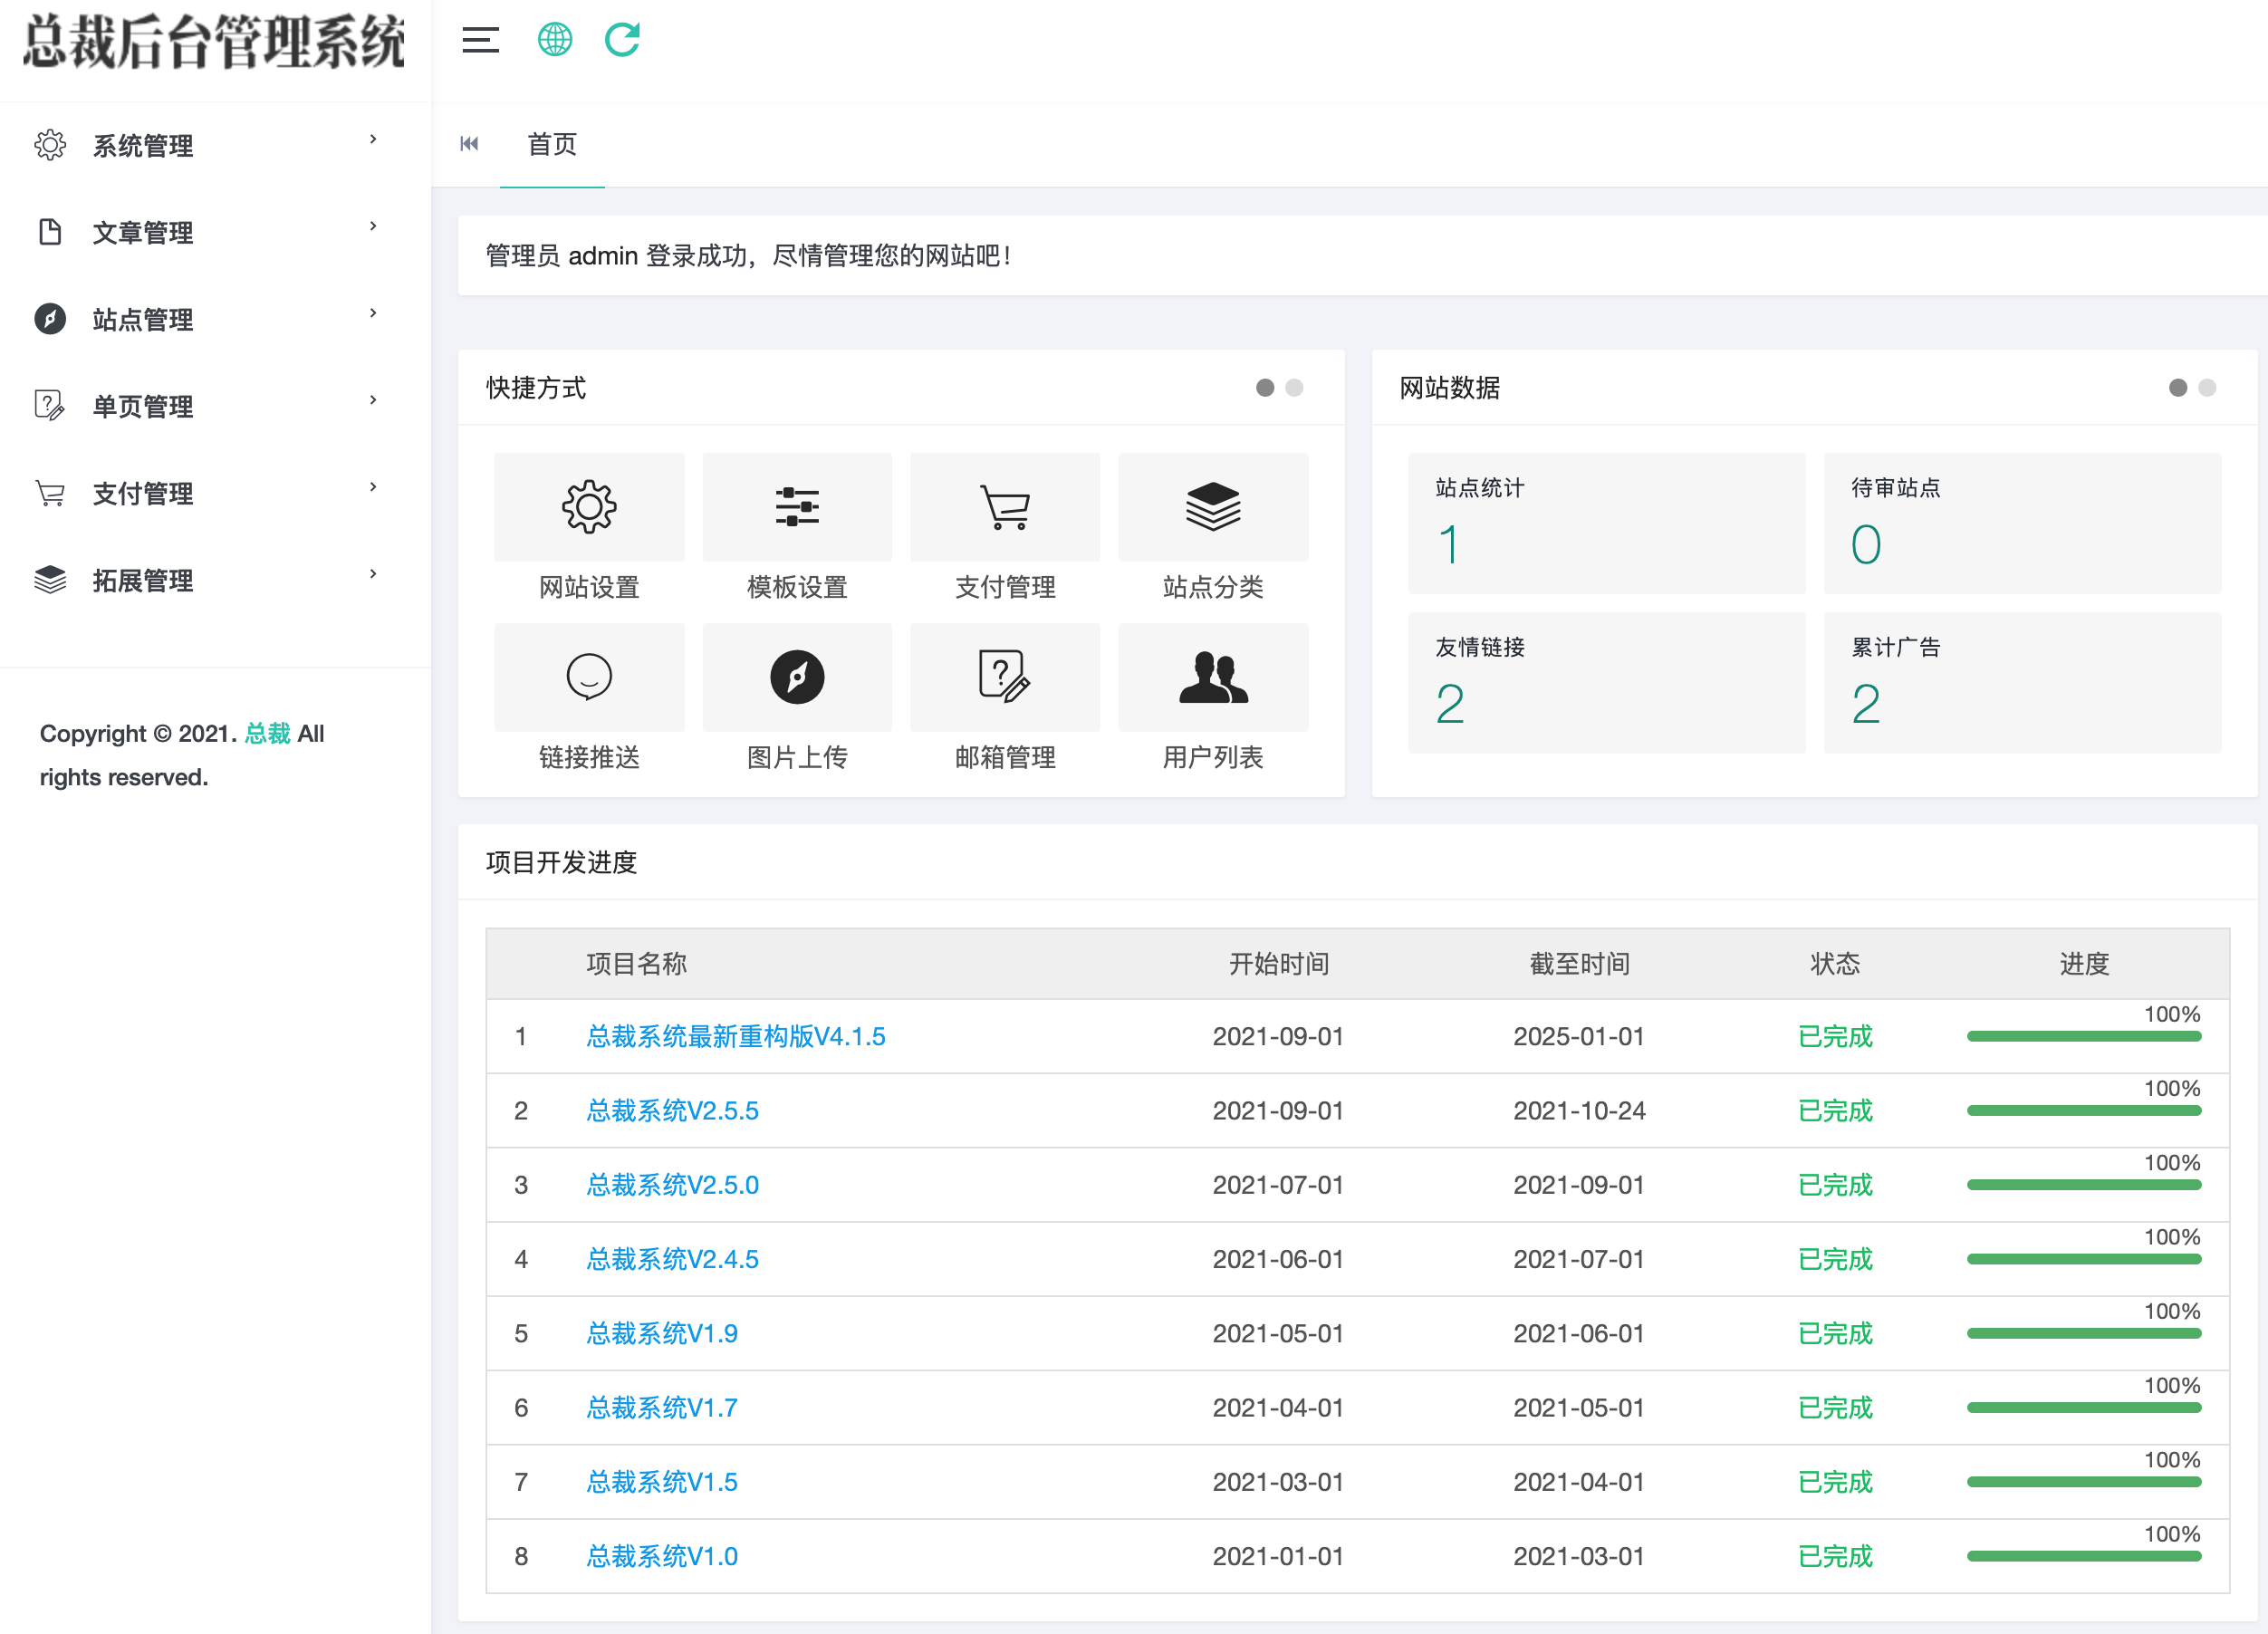The height and width of the screenshot is (1634, 2268).
Task: Select second carousel dot in 网站数据
Action: click(2207, 388)
